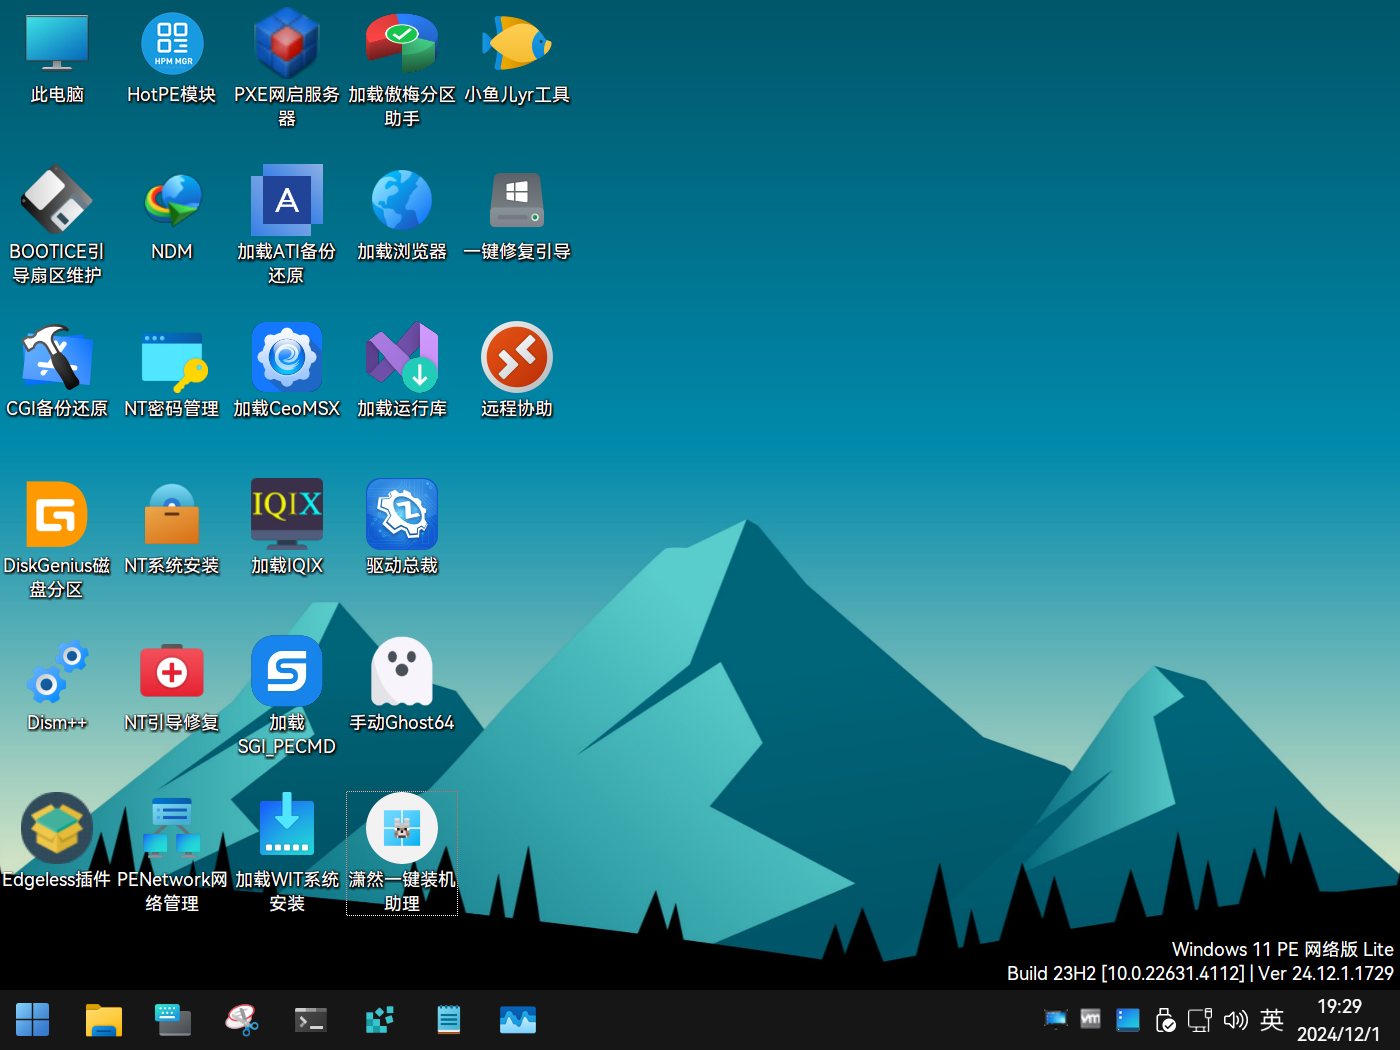Launch the command terminal from taskbar
The width and height of the screenshot is (1400, 1050).
(311, 1020)
